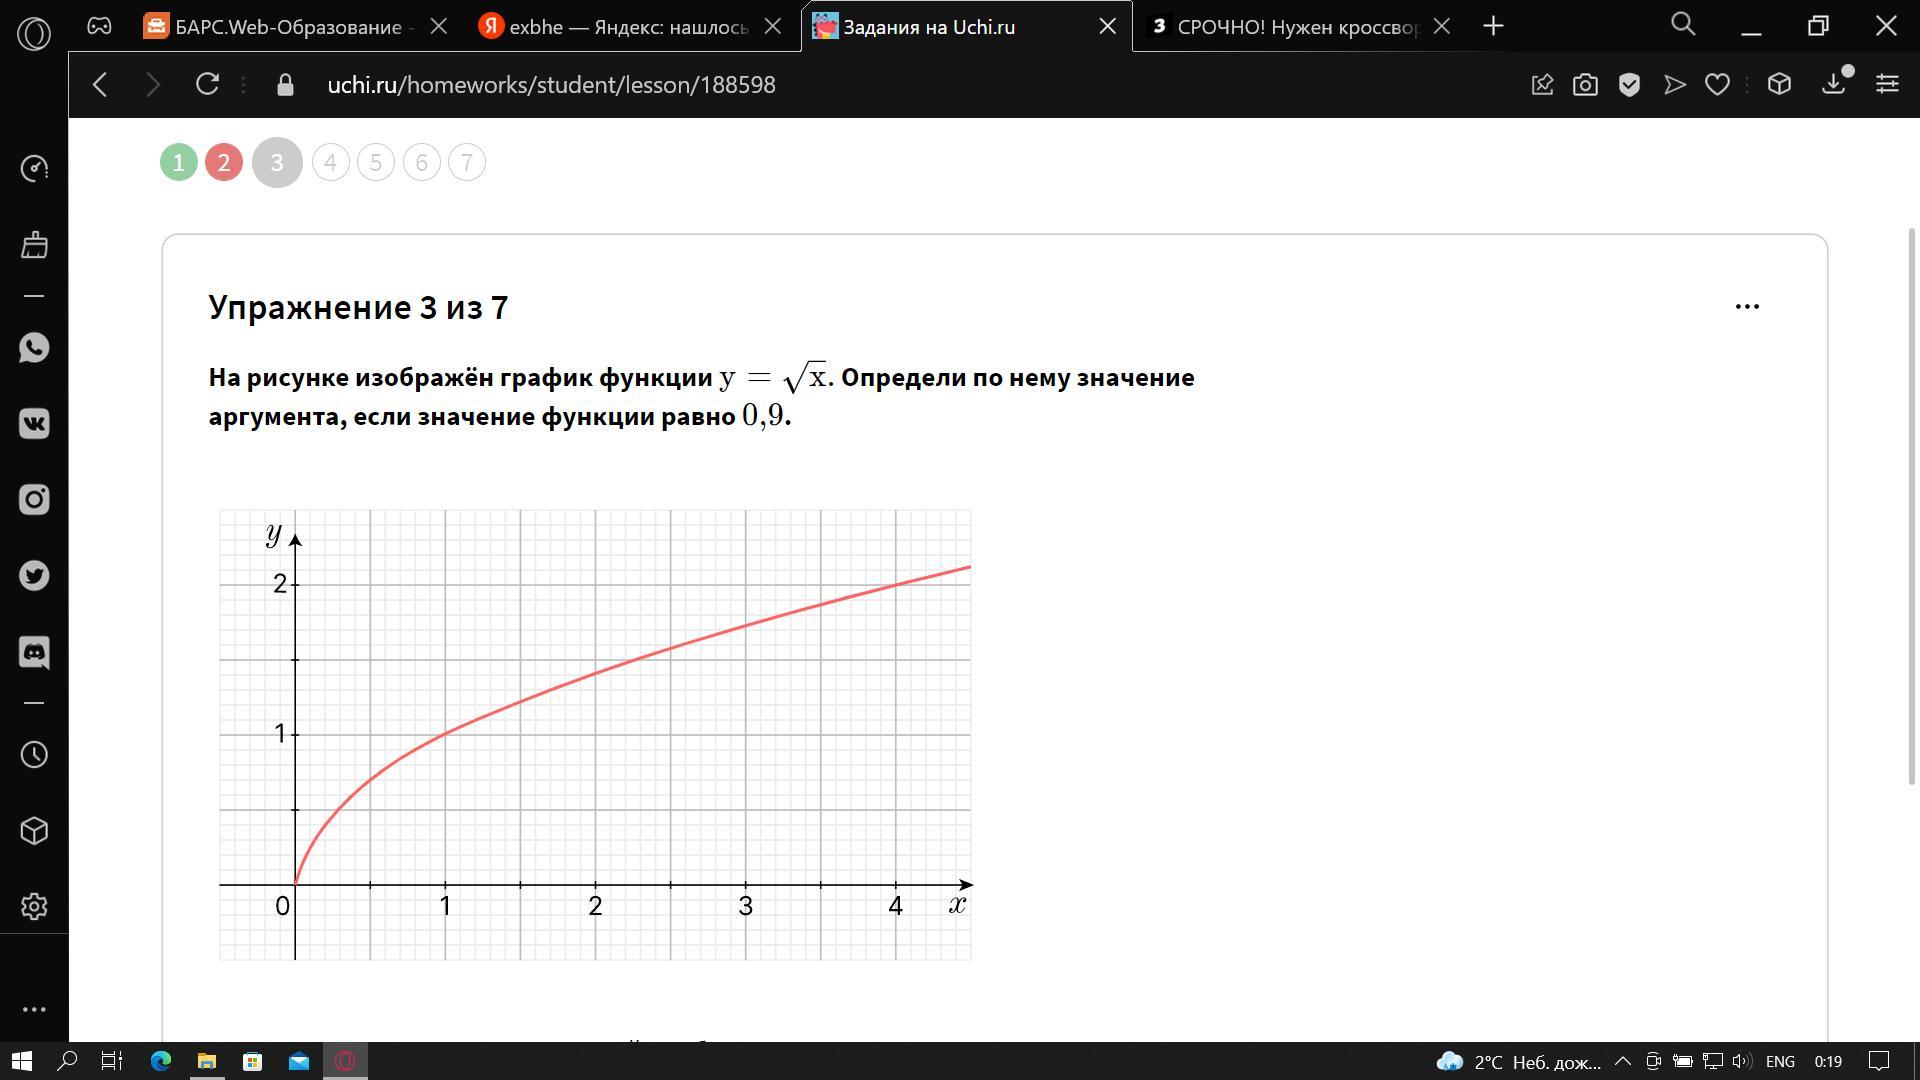Open the Easy Setup sliders menu

click(x=1887, y=85)
